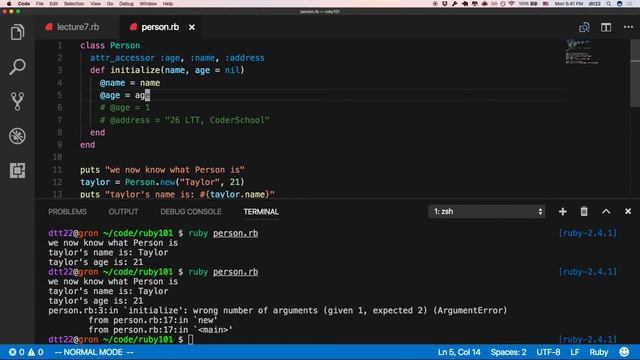The image size is (640, 360).
Task: Change indentation via Spaces: 2
Action: click(x=508, y=352)
